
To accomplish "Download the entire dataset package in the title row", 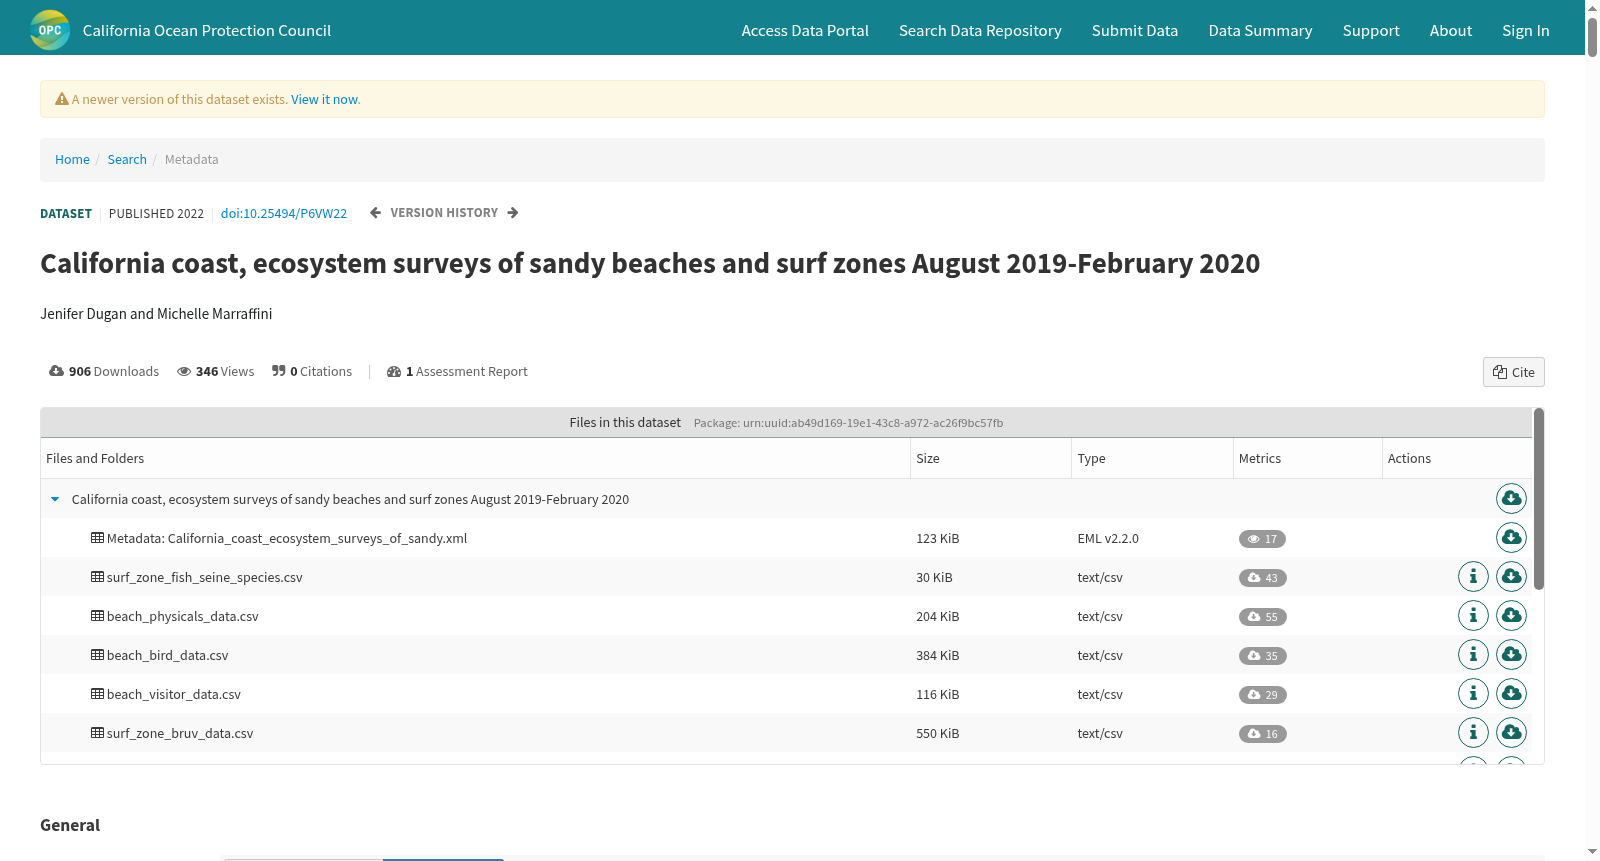I will 1511,498.
